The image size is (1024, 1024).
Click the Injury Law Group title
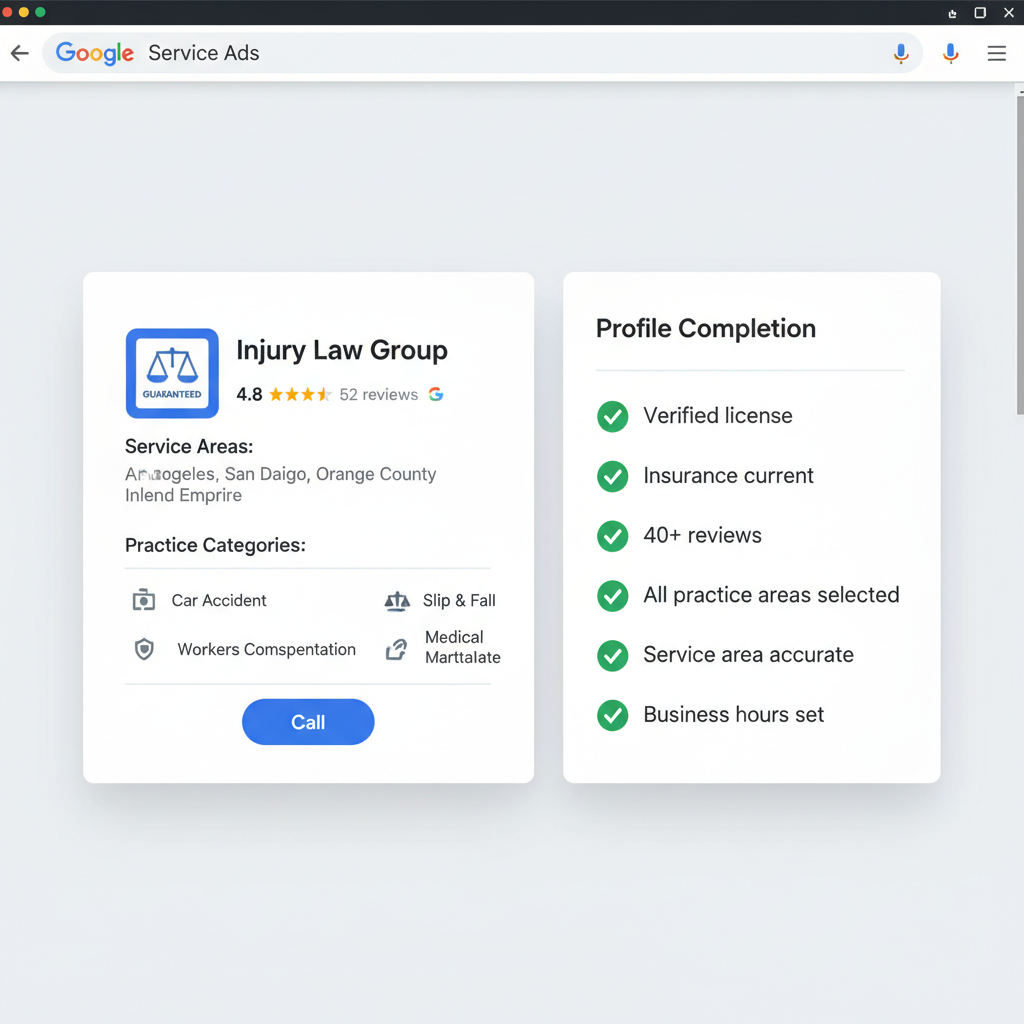click(x=342, y=351)
